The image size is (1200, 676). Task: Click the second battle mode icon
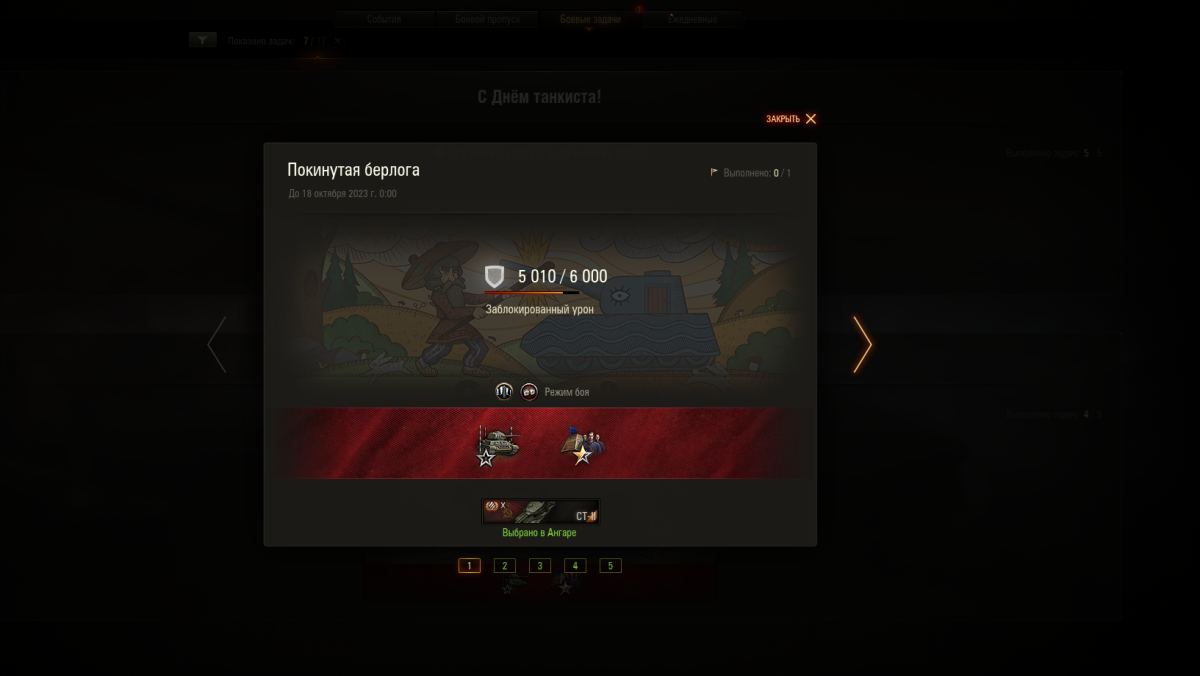tap(529, 392)
